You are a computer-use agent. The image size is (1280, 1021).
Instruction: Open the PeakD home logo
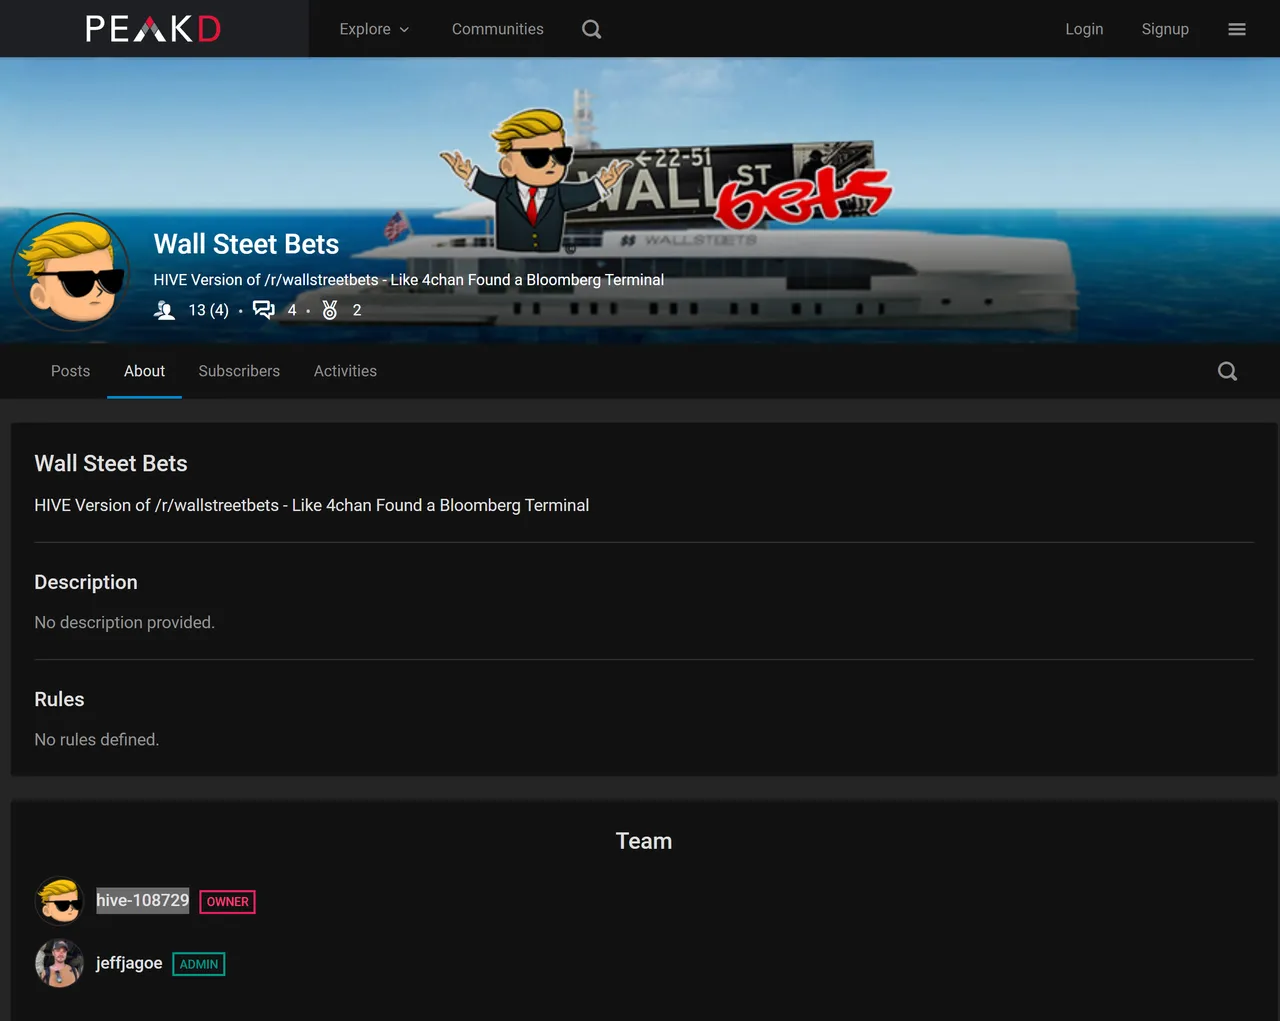pyautogui.click(x=153, y=29)
